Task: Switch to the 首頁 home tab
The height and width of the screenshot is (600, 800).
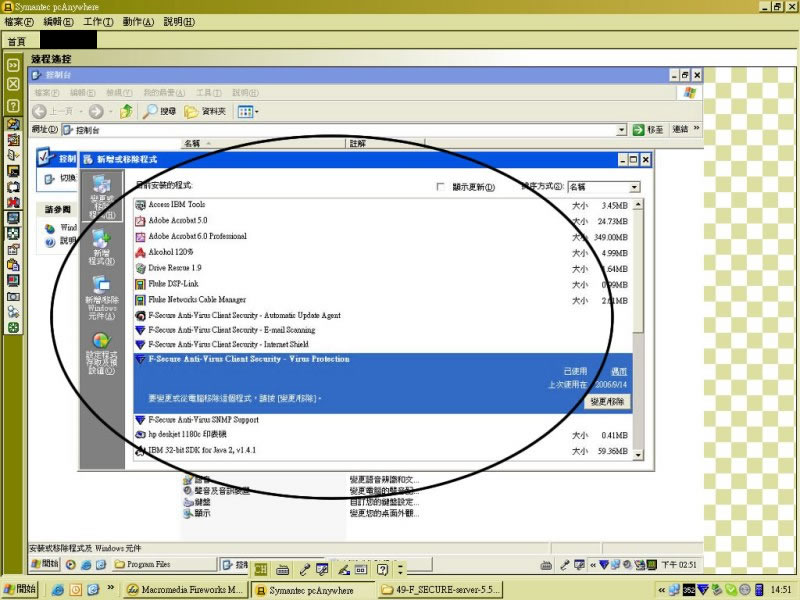Action: [x=17, y=41]
